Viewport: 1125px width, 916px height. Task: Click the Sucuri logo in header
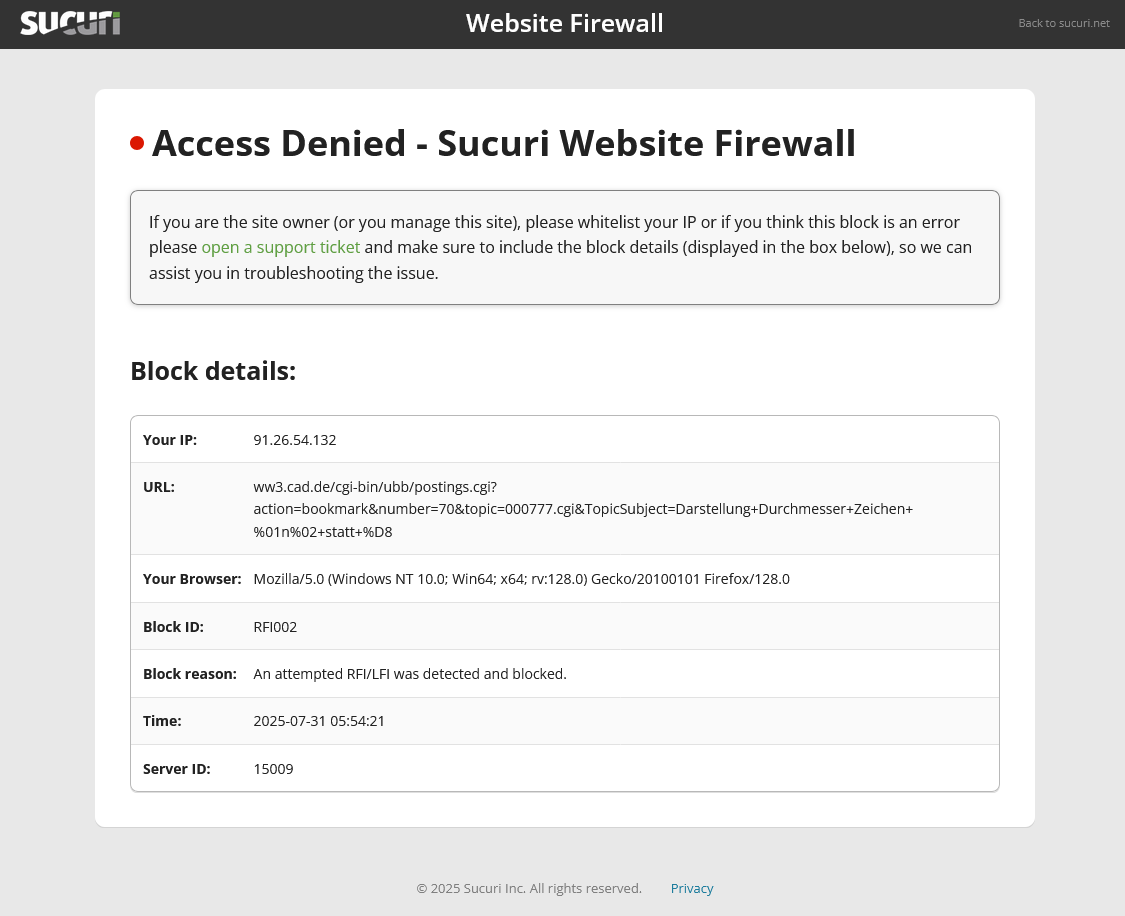click(x=70, y=23)
